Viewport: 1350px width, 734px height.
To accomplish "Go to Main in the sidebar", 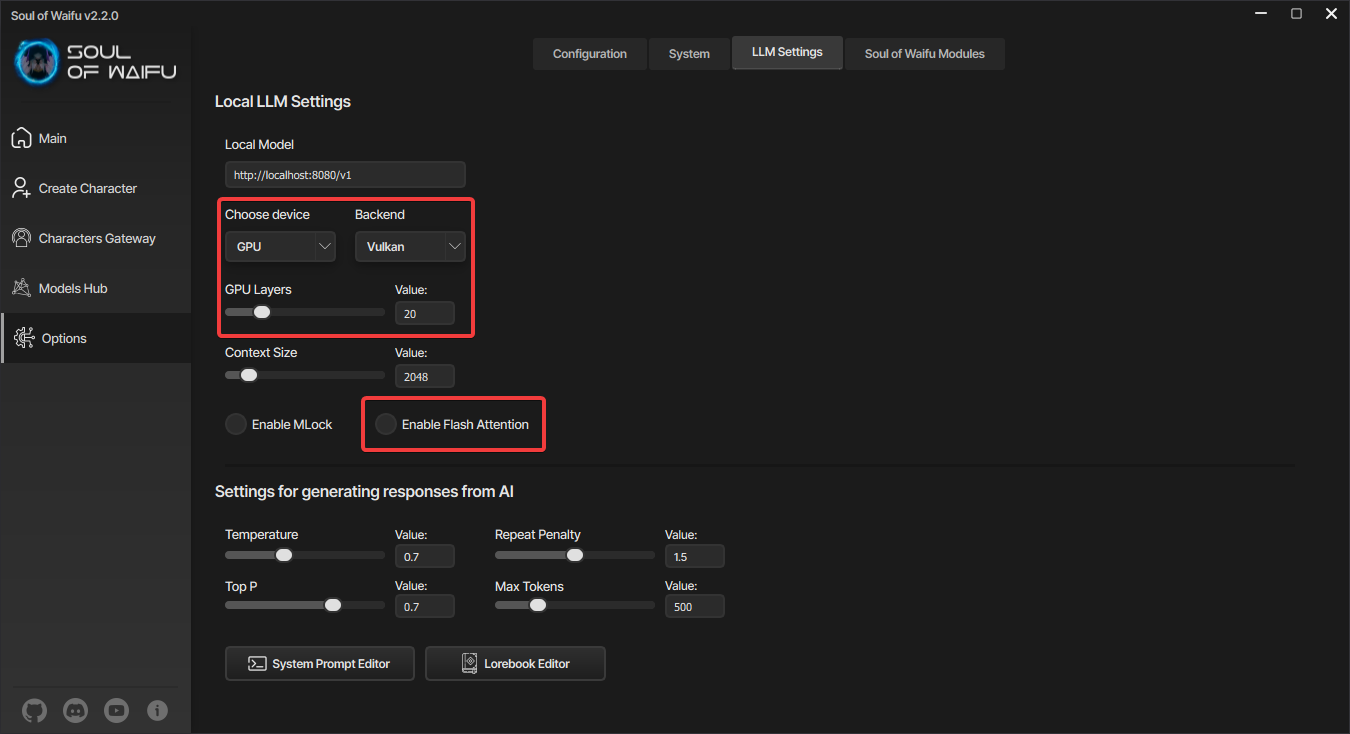I will coord(96,138).
